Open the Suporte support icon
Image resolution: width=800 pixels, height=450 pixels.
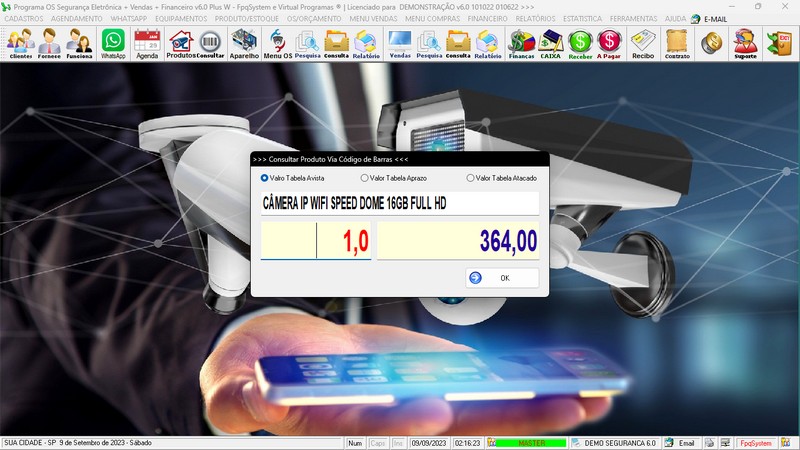tap(745, 43)
